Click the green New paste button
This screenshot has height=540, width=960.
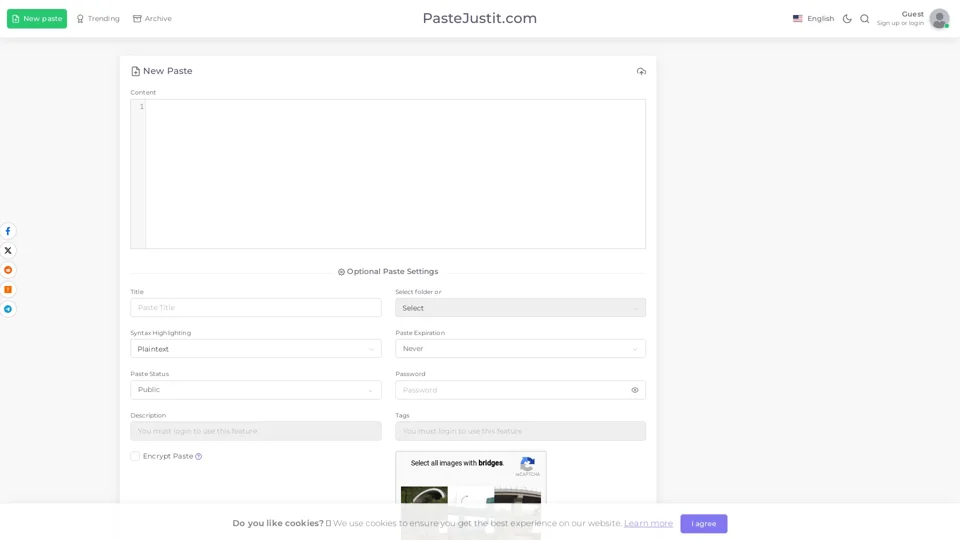(37, 18)
